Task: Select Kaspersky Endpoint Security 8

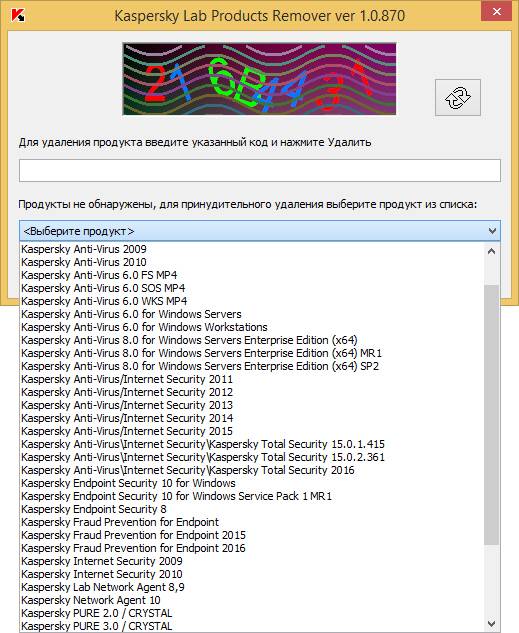Action: point(252,509)
